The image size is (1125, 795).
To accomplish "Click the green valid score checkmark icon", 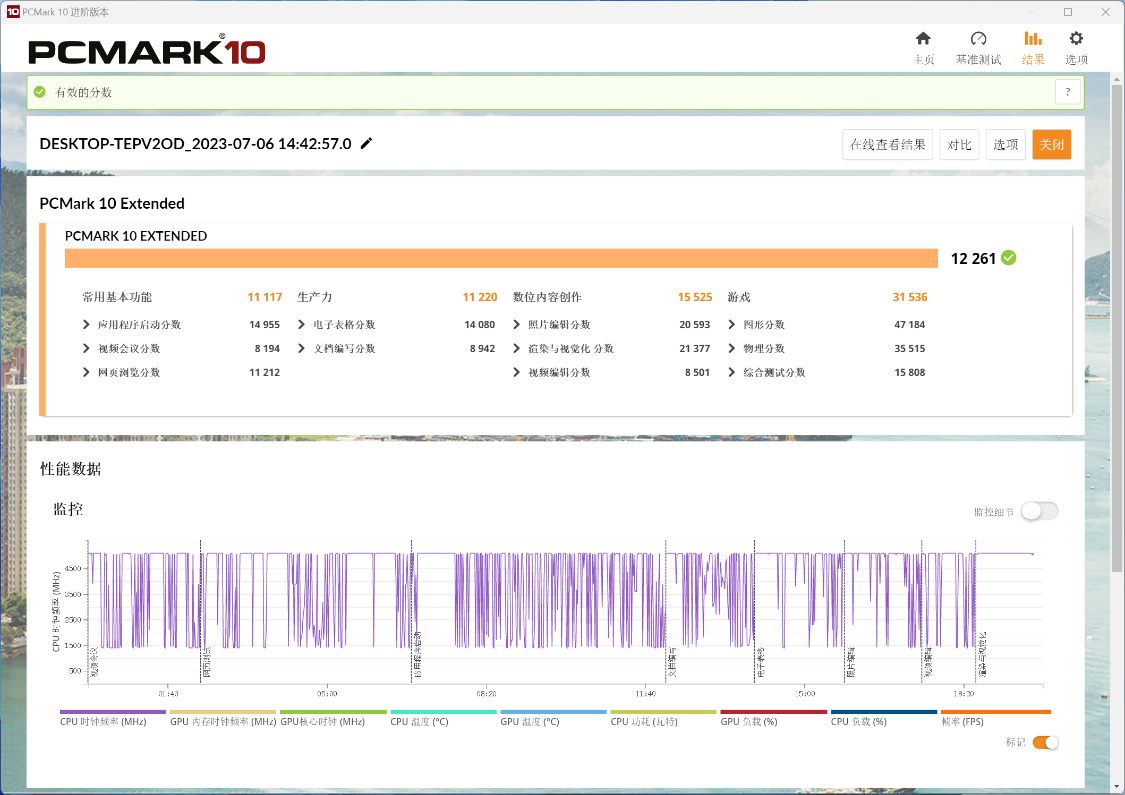I will point(40,92).
